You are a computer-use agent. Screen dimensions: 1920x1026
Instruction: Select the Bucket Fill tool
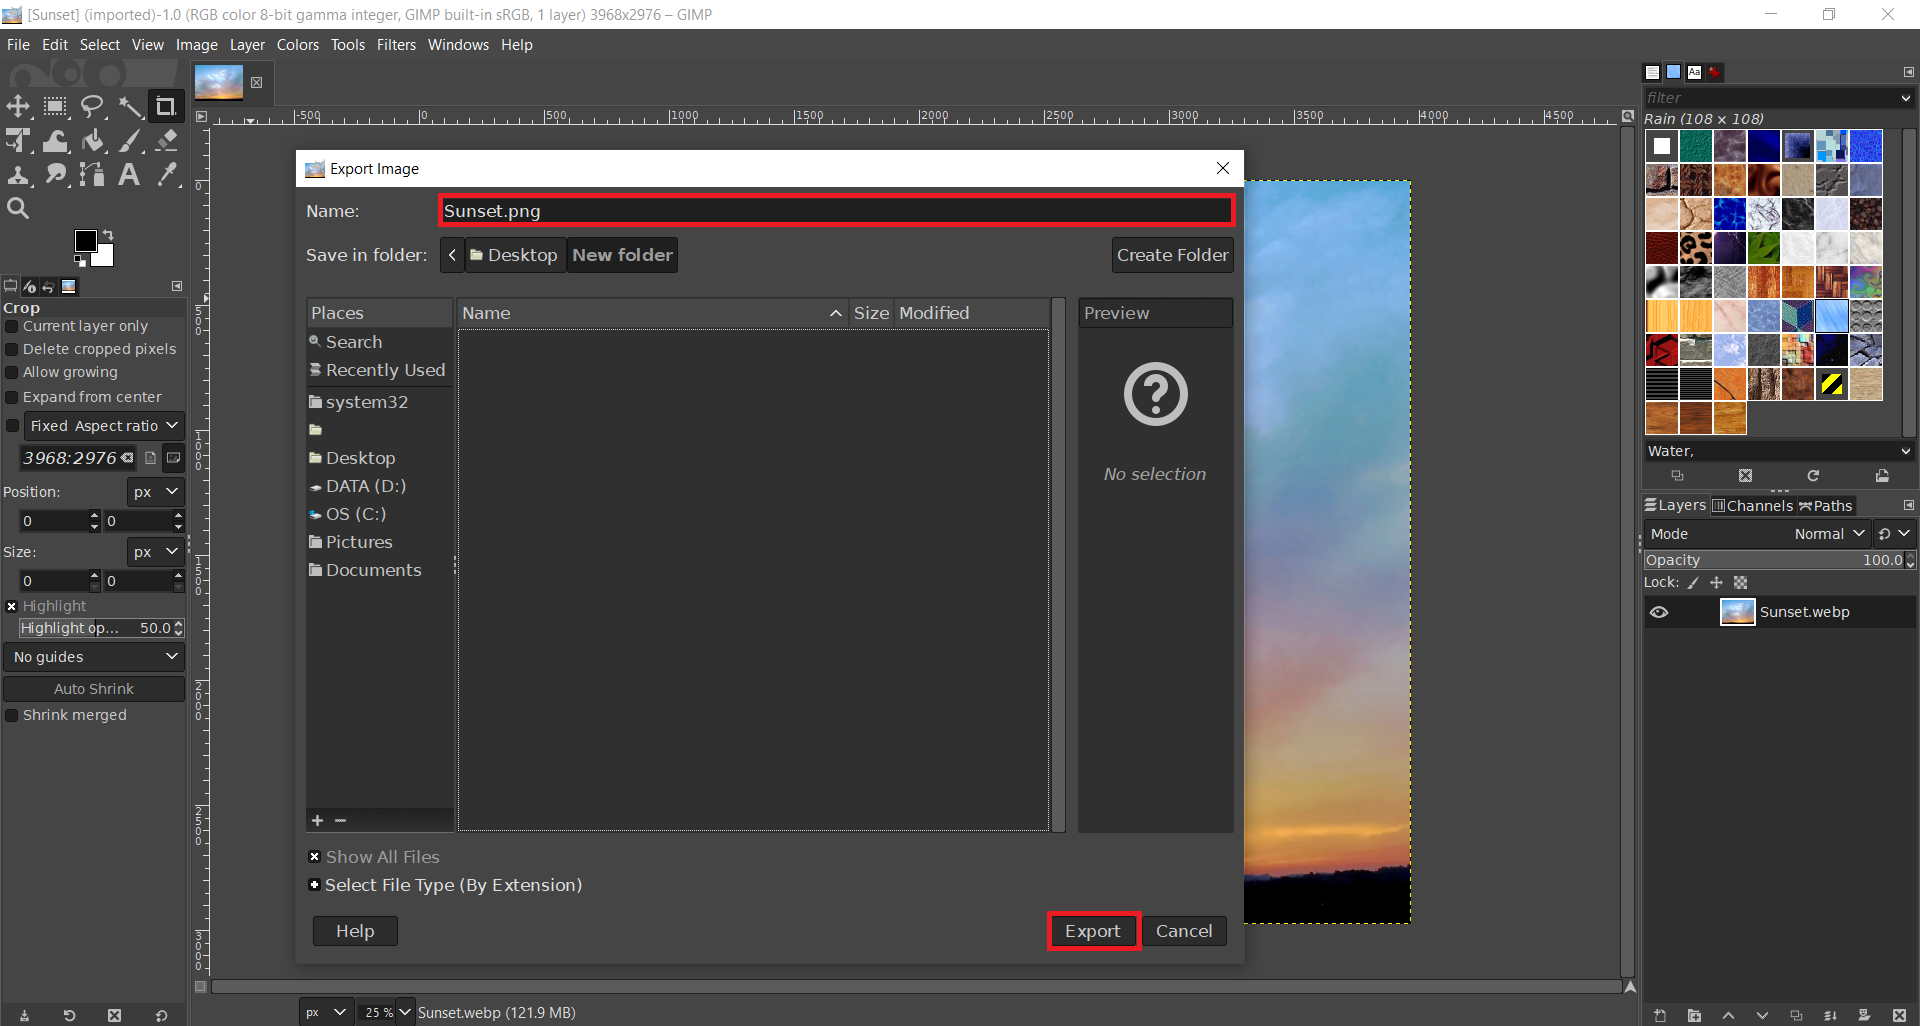(x=93, y=141)
